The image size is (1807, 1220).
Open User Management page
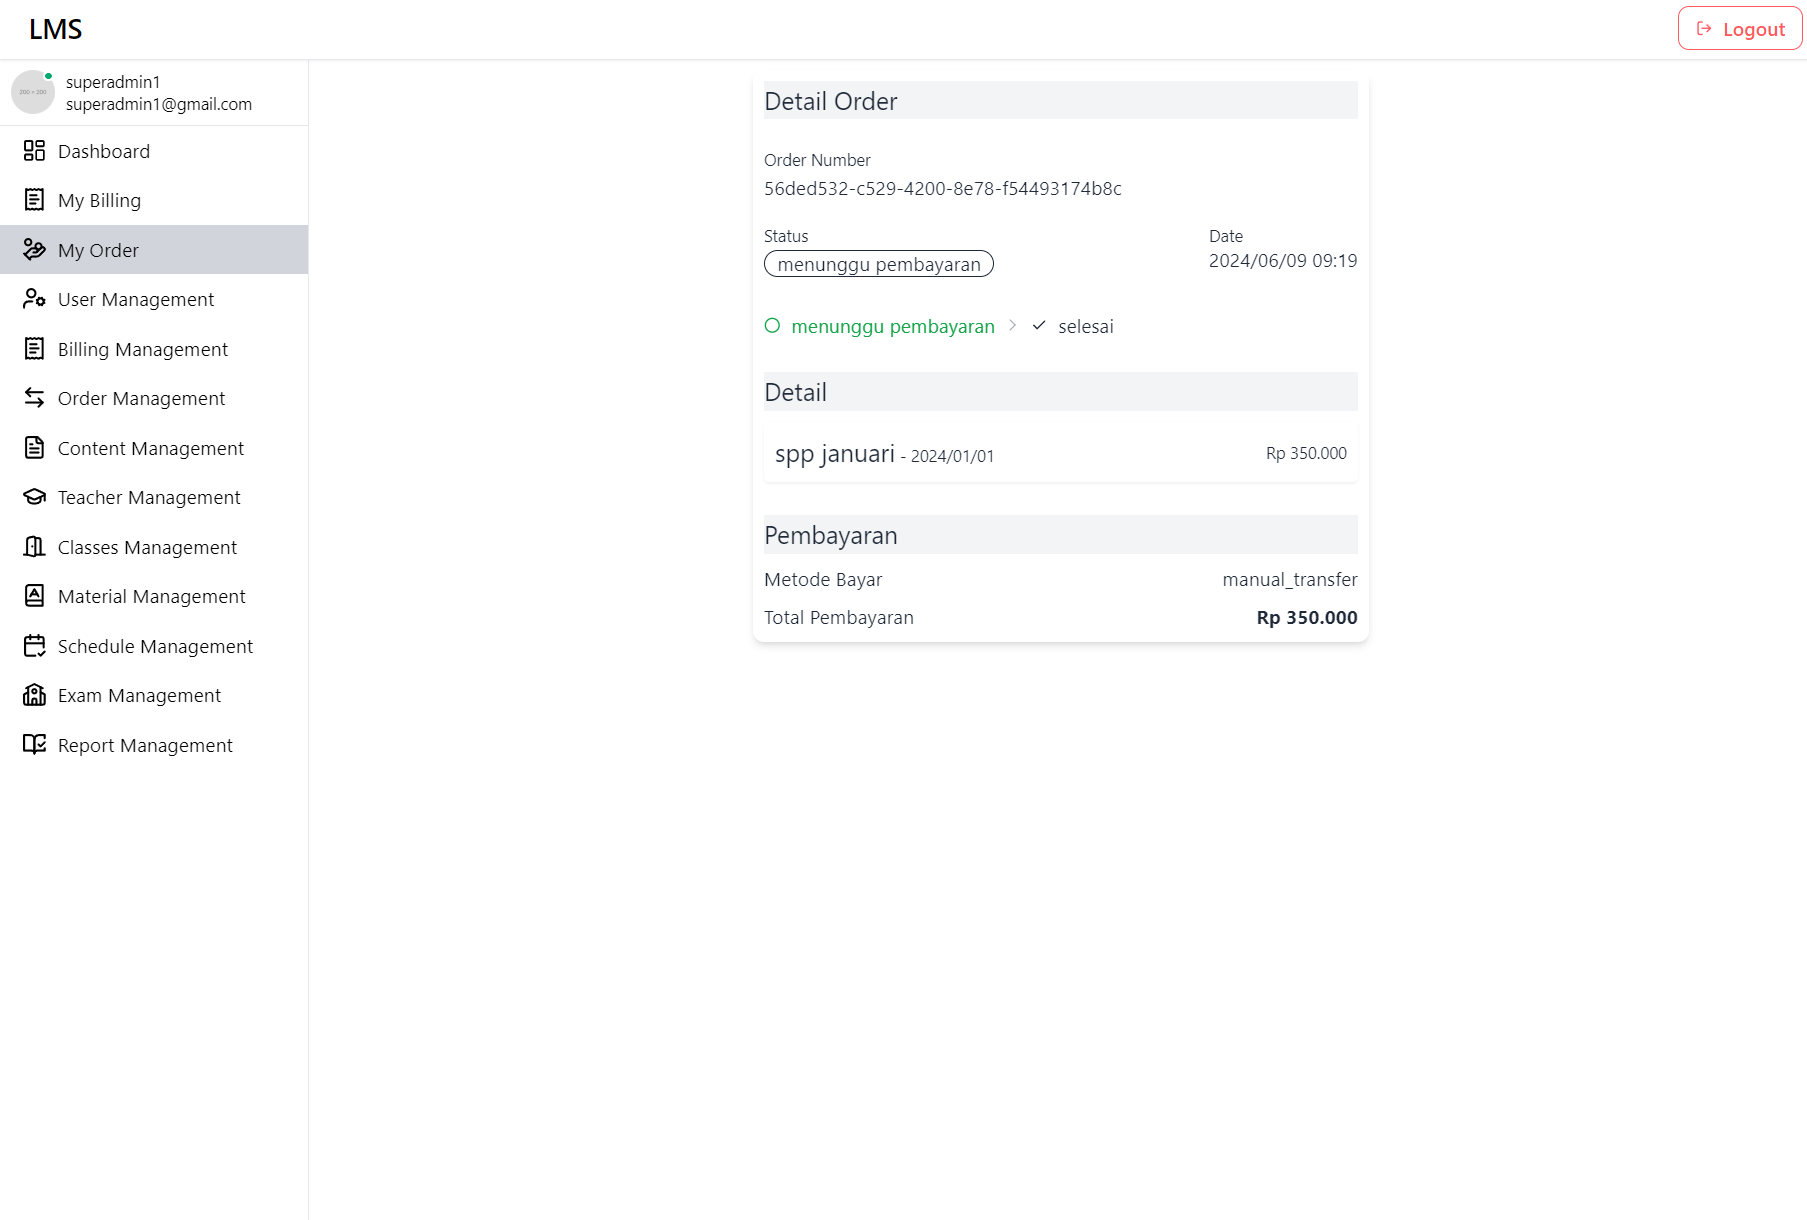click(154, 299)
